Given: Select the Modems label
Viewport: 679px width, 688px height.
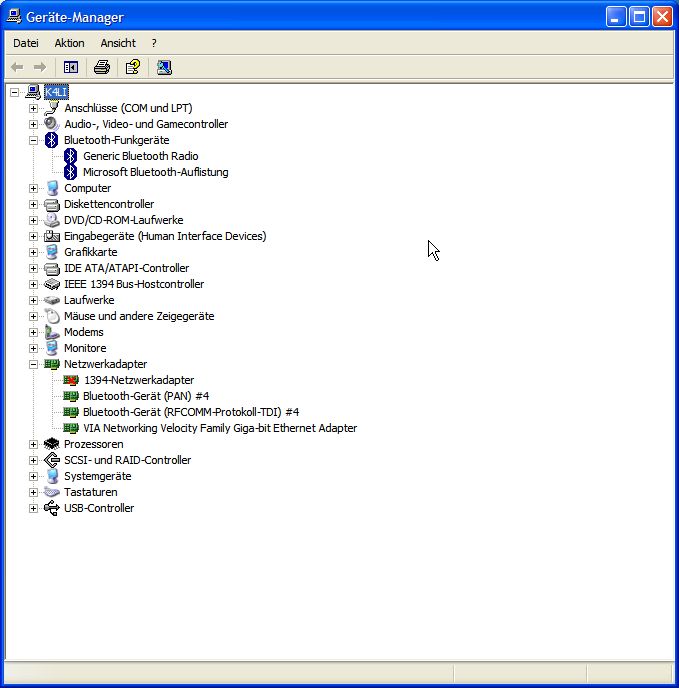Looking at the screenshot, I should [84, 332].
